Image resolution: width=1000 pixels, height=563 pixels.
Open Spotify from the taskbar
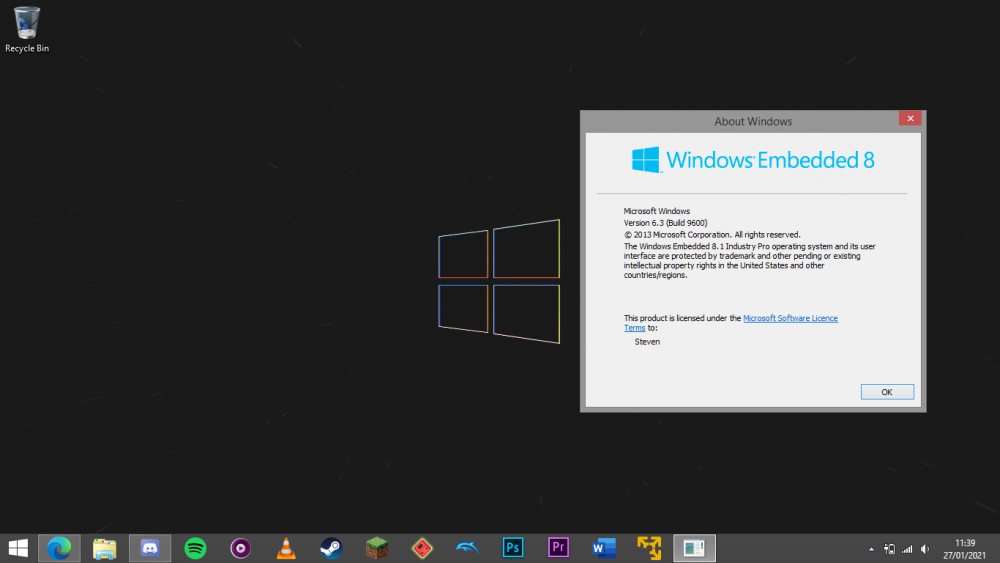pyautogui.click(x=195, y=548)
